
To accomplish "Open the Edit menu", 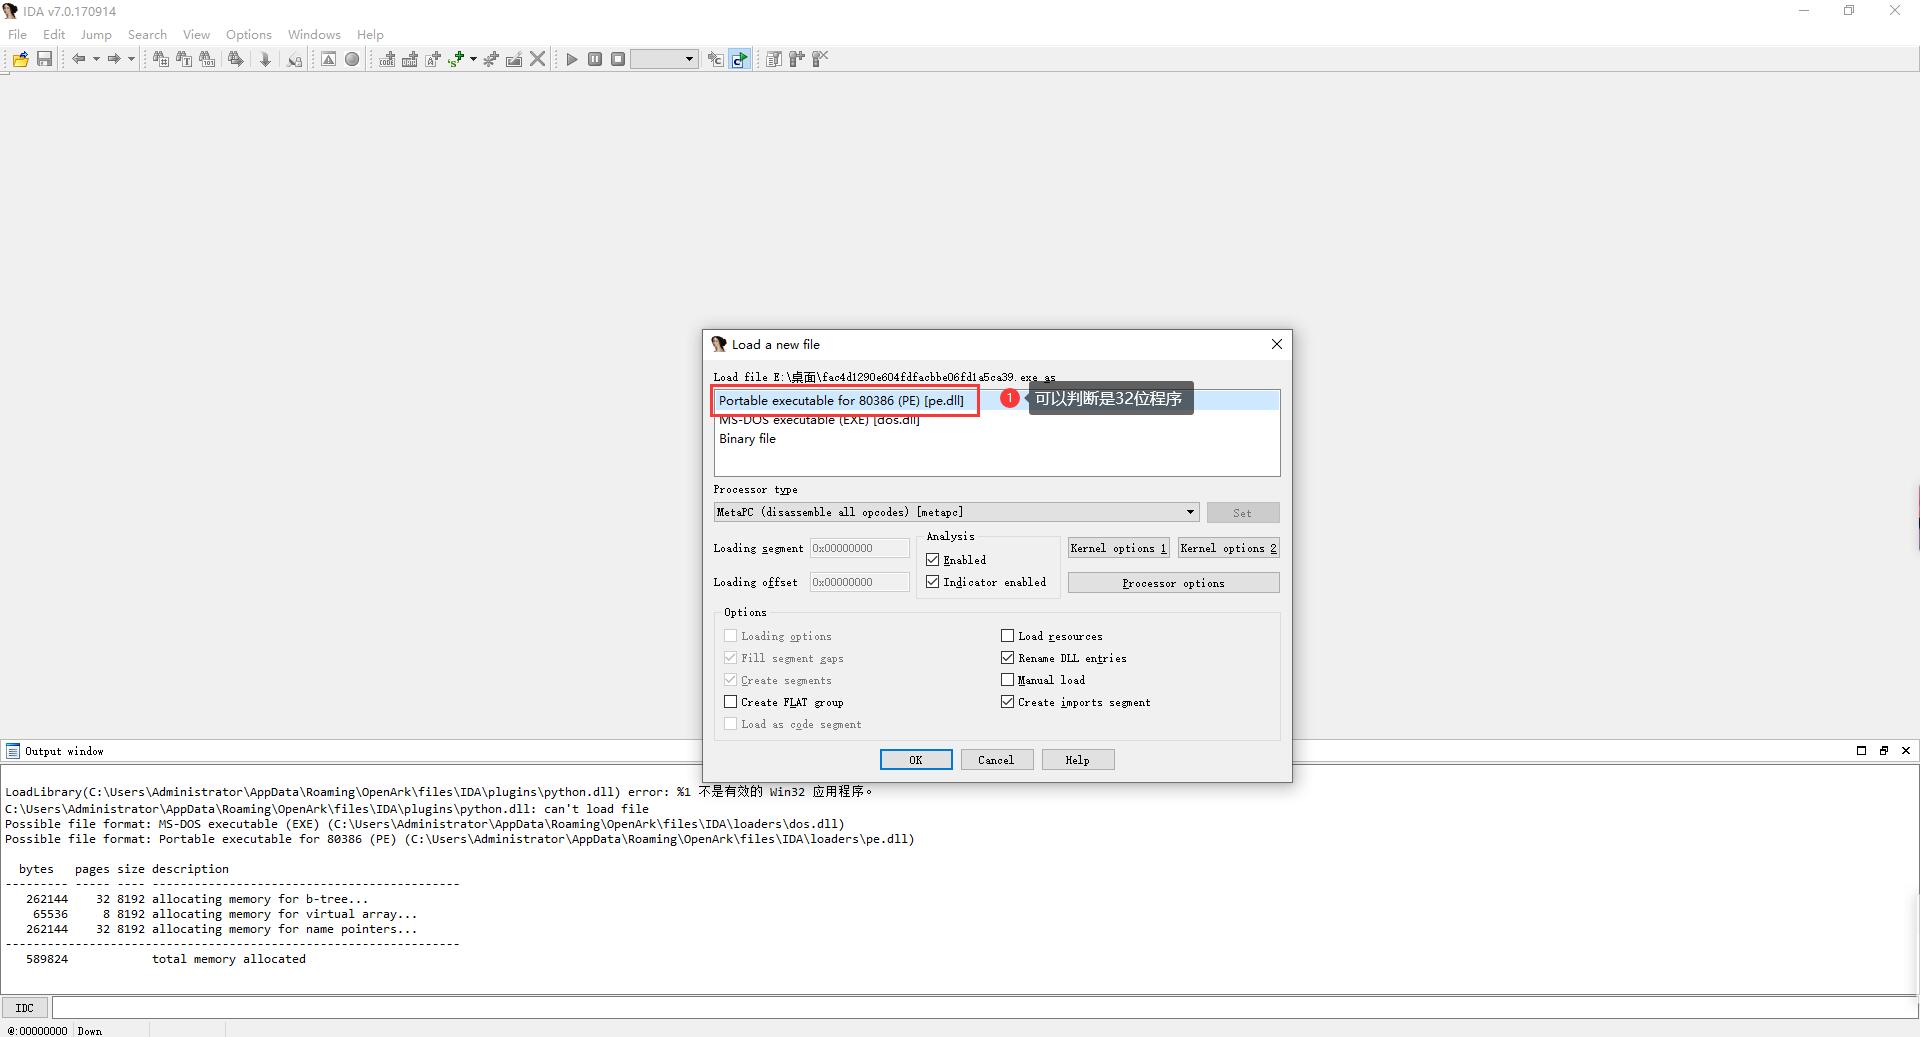I will tap(54, 34).
